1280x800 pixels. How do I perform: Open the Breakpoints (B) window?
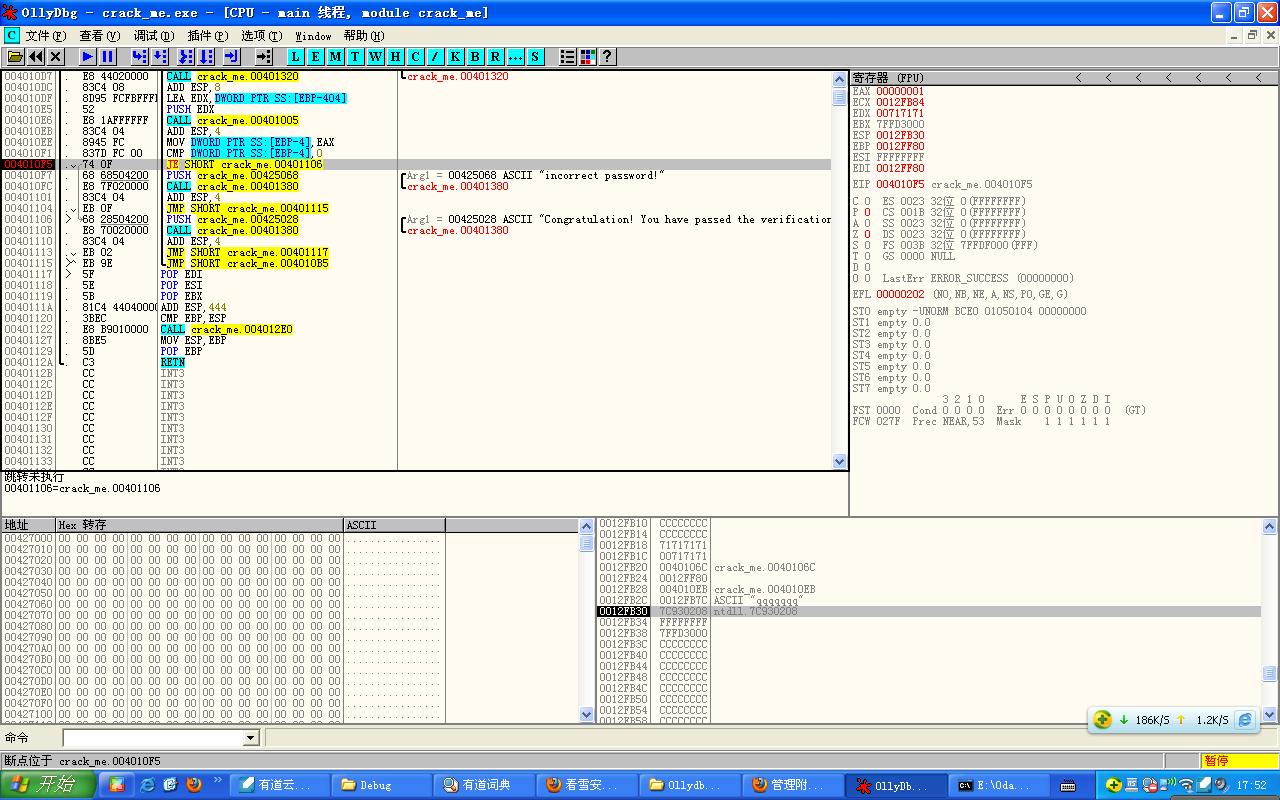click(475, 57)
